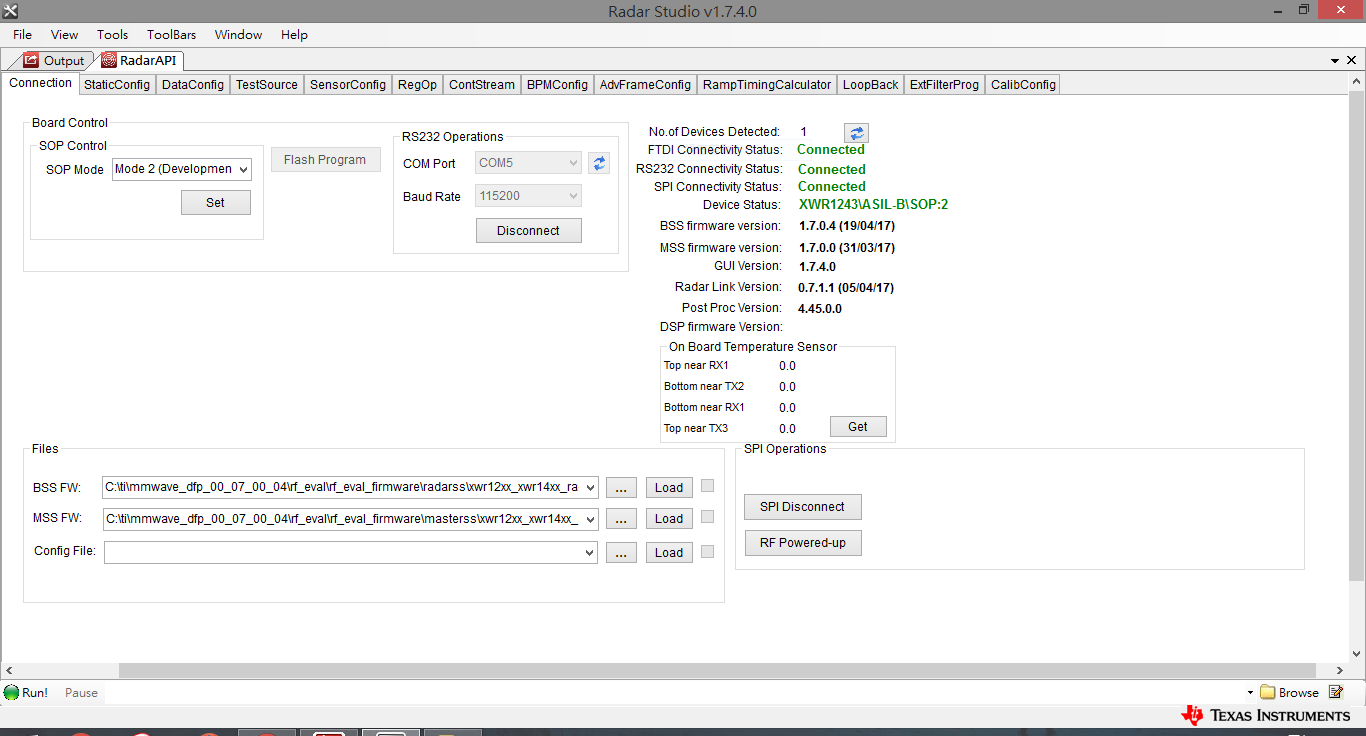Click Post Proc Version value 4.45.0.0
The height and width of the screenshot is (736, 1366).
tap(820, 309)
